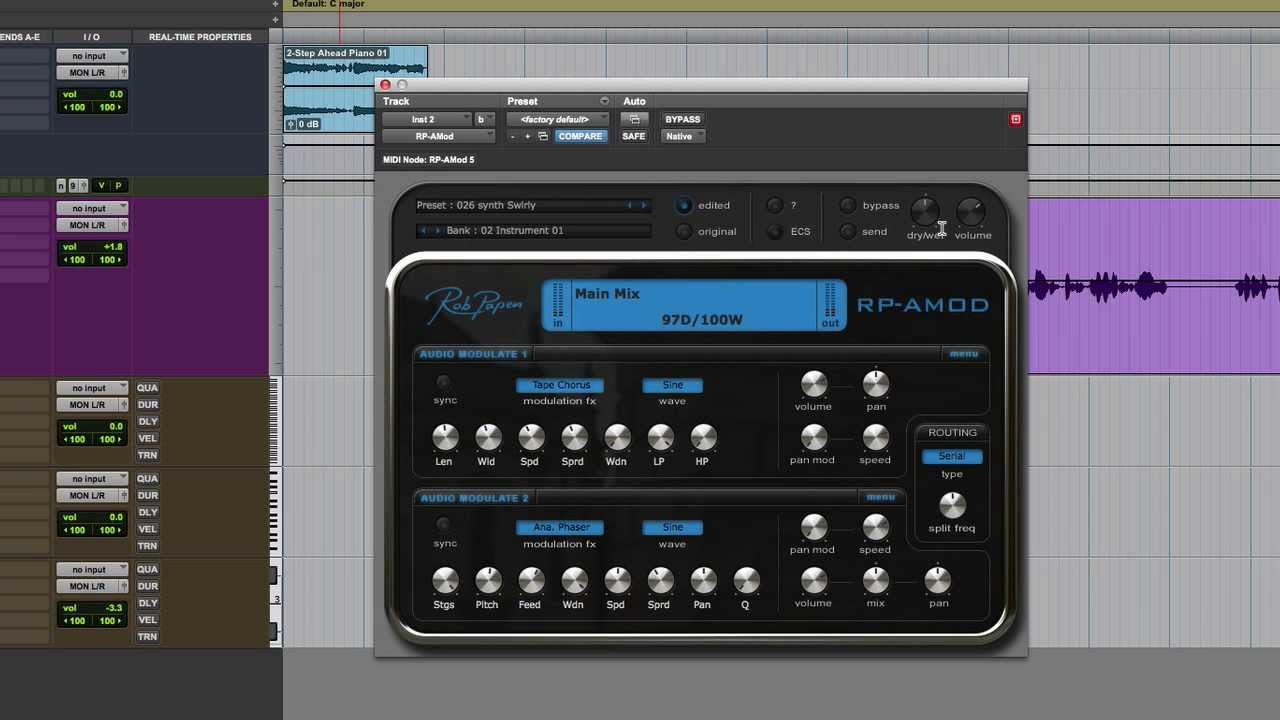Click the ECS button LED
This screenshot has width=1280, height=720.
point(775,231)
